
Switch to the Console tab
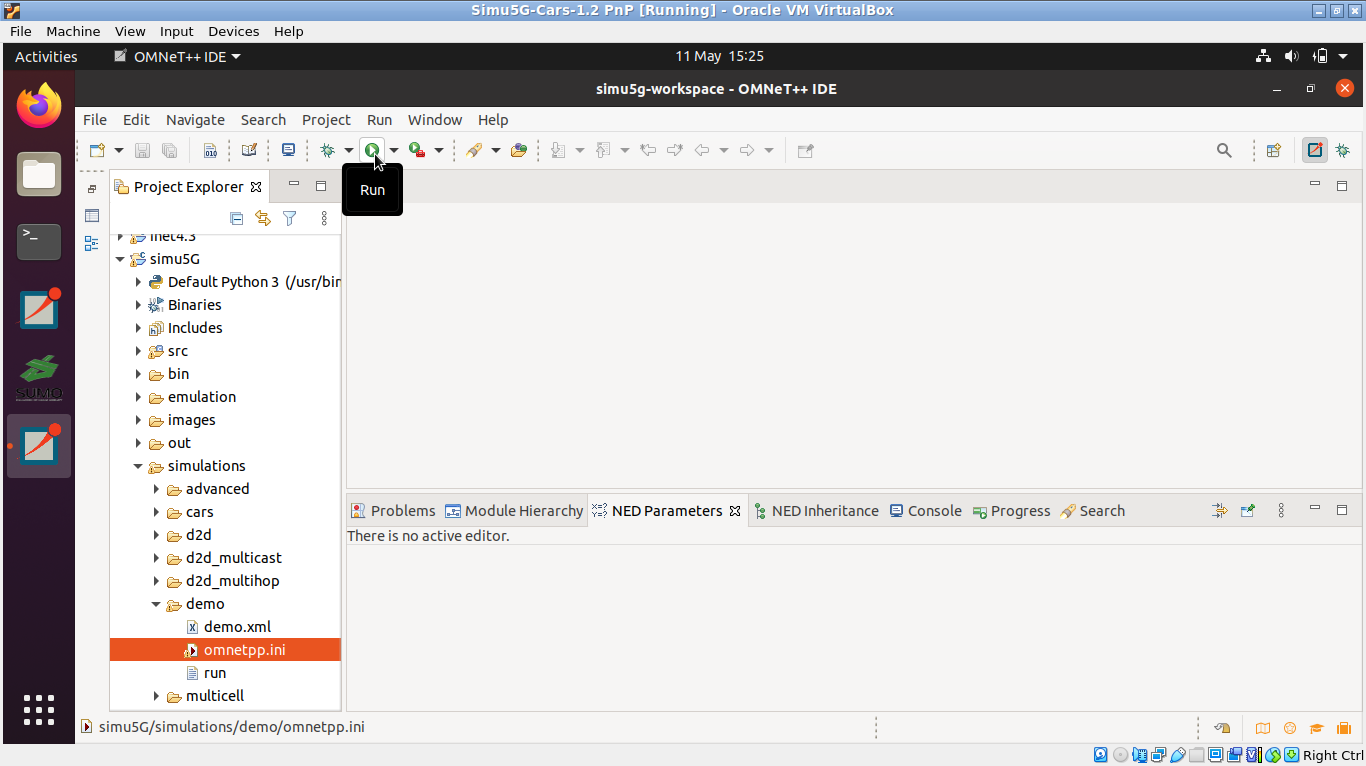click(925, 511)
